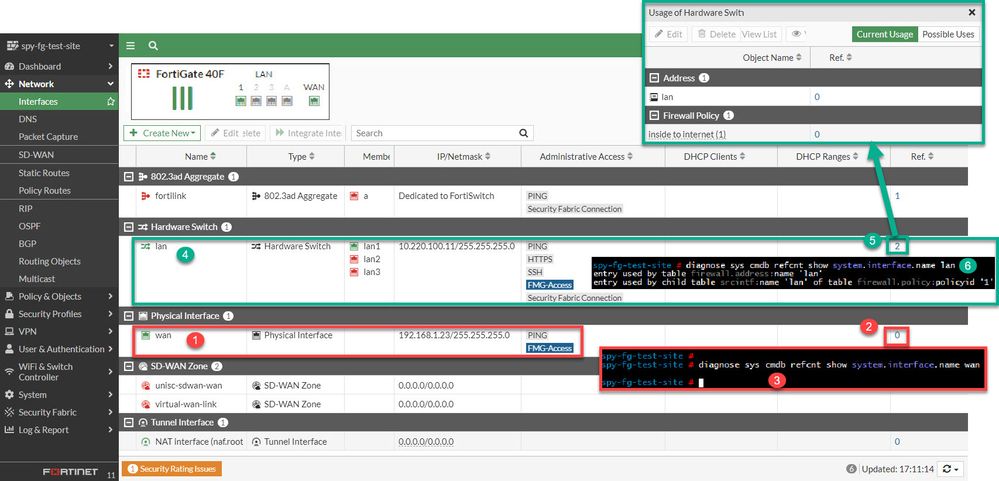Click the Security Rating Issues button

tap(171, 469)
